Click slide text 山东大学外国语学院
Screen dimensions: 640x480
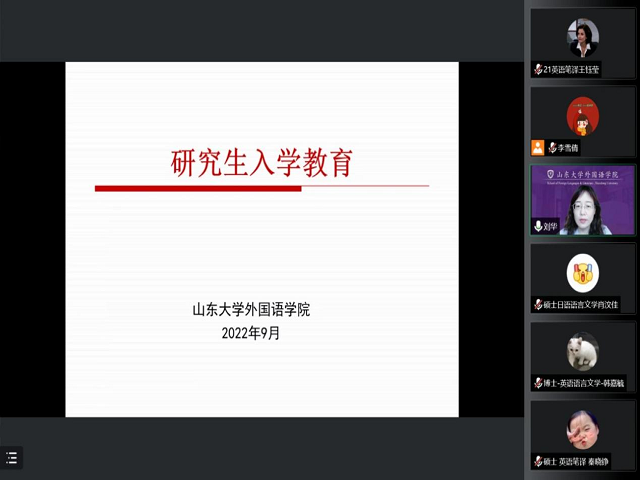(251, 310)
